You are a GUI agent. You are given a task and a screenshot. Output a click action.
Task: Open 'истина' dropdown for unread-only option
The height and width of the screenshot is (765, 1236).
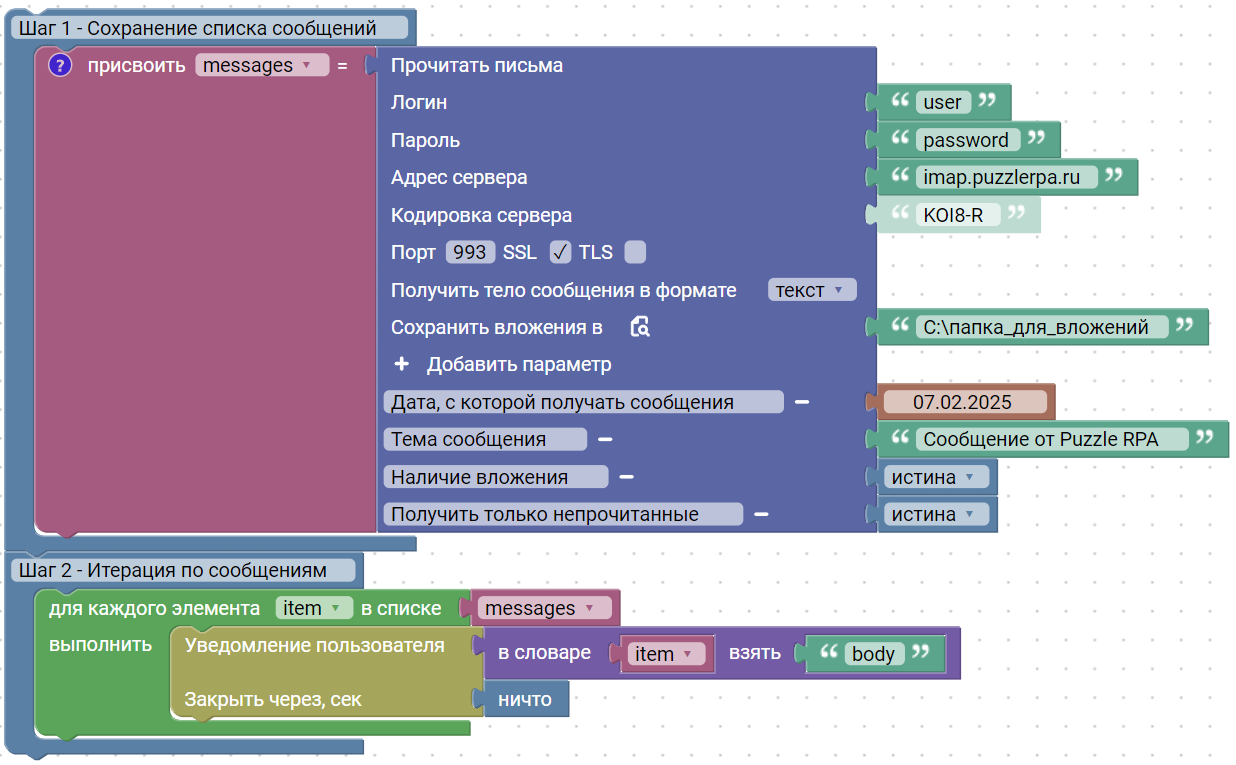tap(937, 514)
